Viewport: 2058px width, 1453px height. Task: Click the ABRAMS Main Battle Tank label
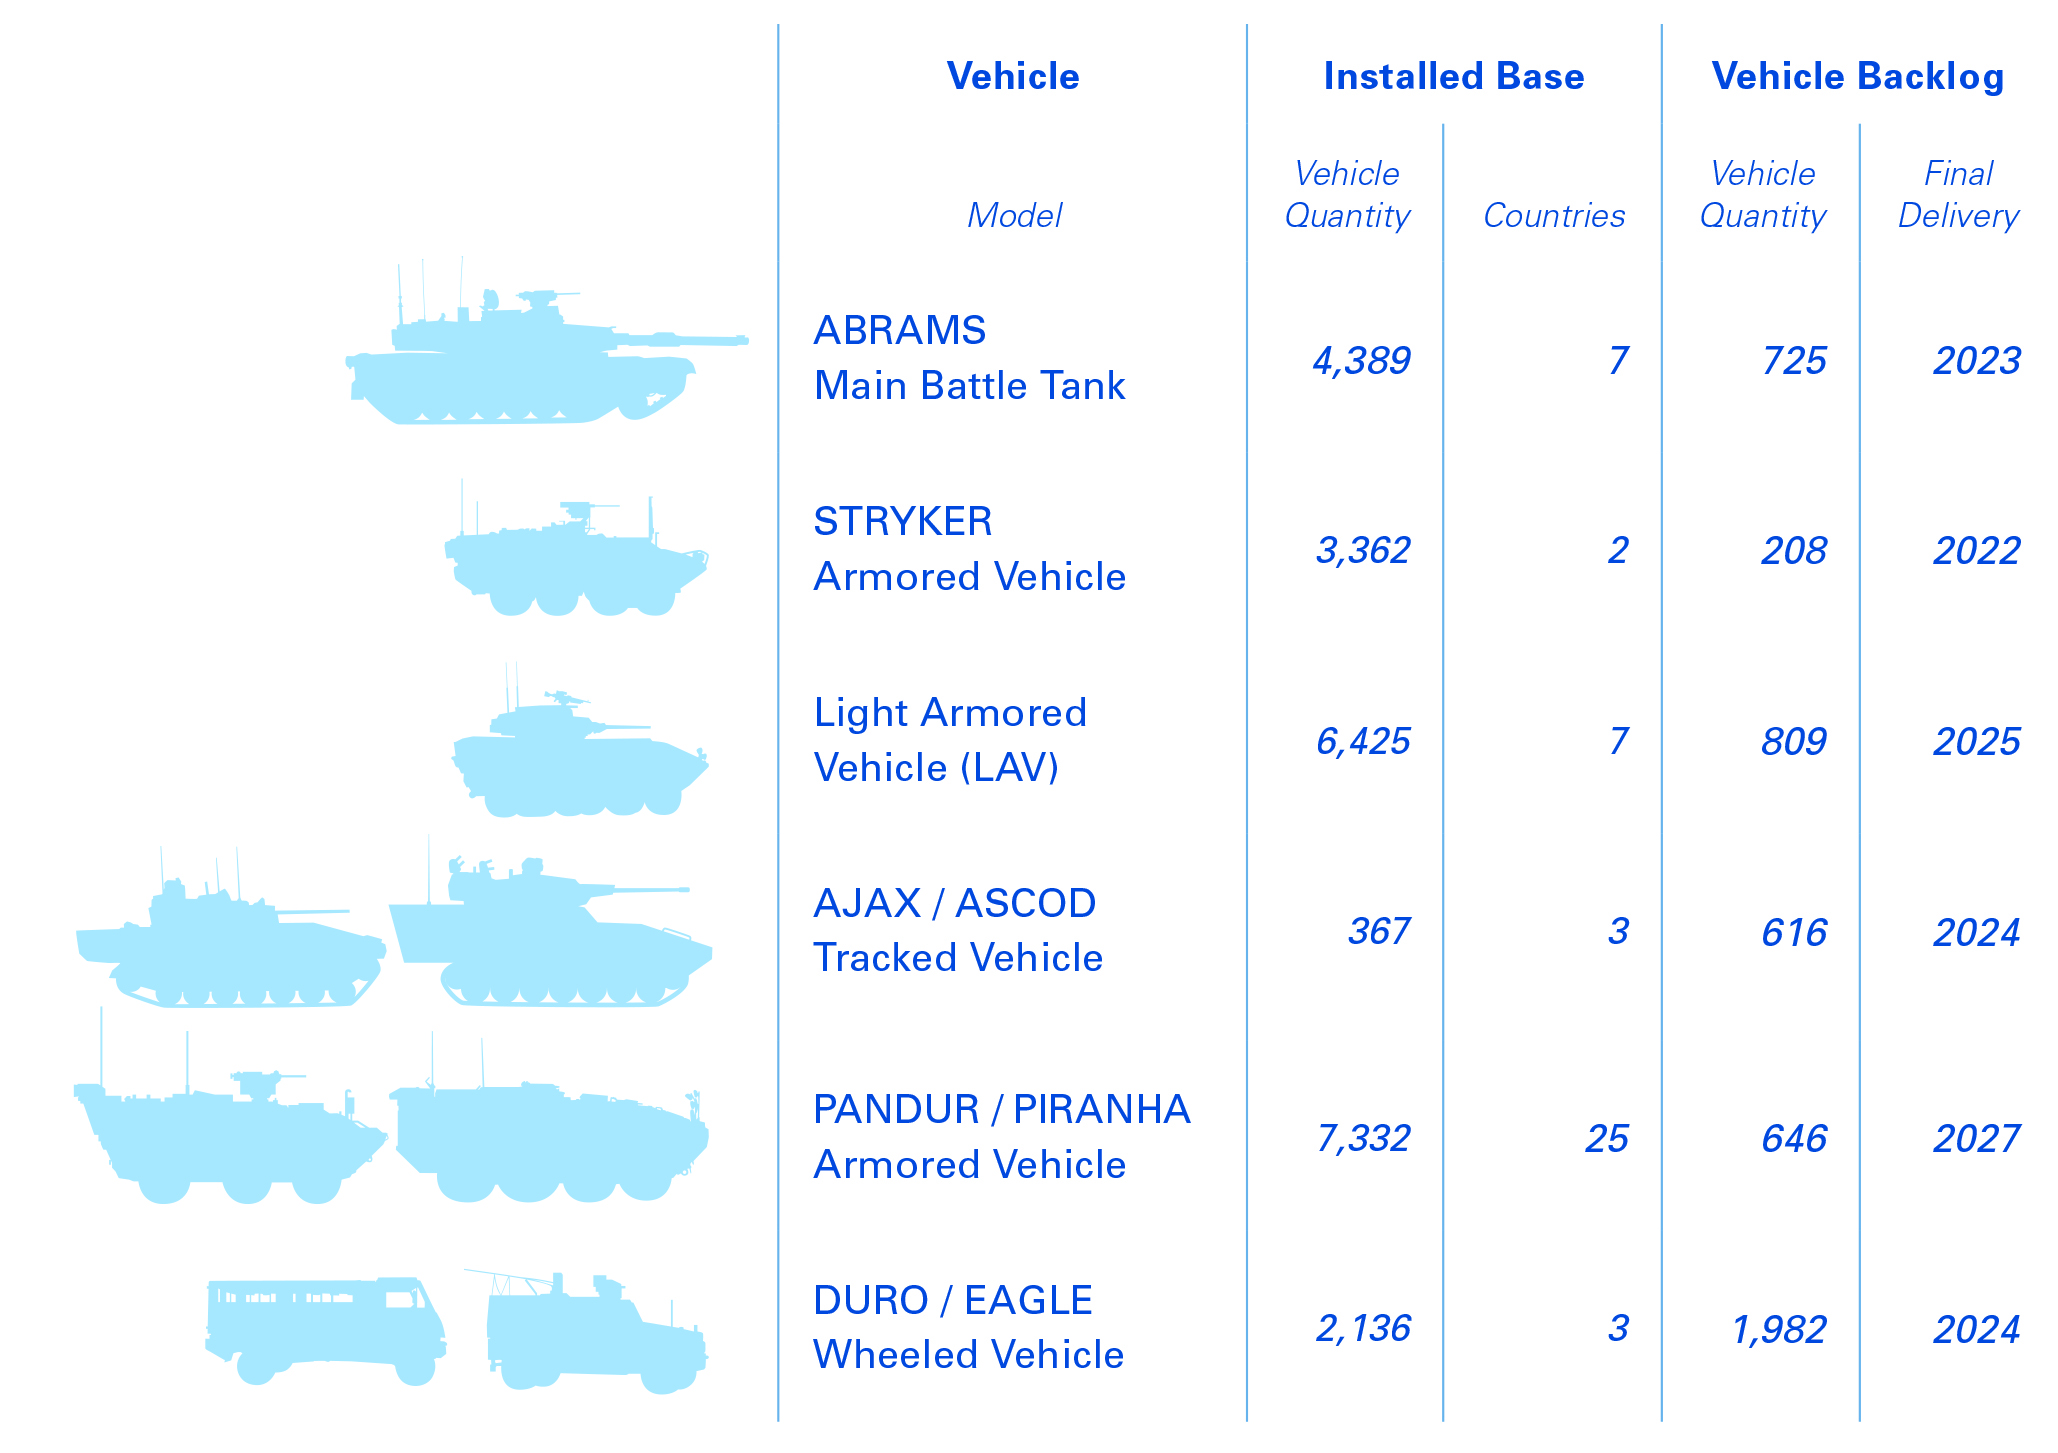(968, 358)
